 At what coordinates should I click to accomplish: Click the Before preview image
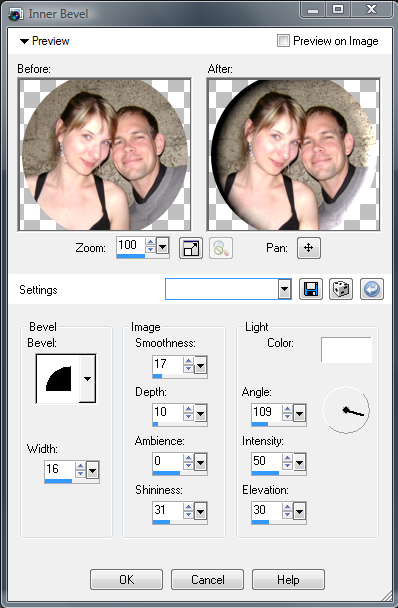[104, 155]
